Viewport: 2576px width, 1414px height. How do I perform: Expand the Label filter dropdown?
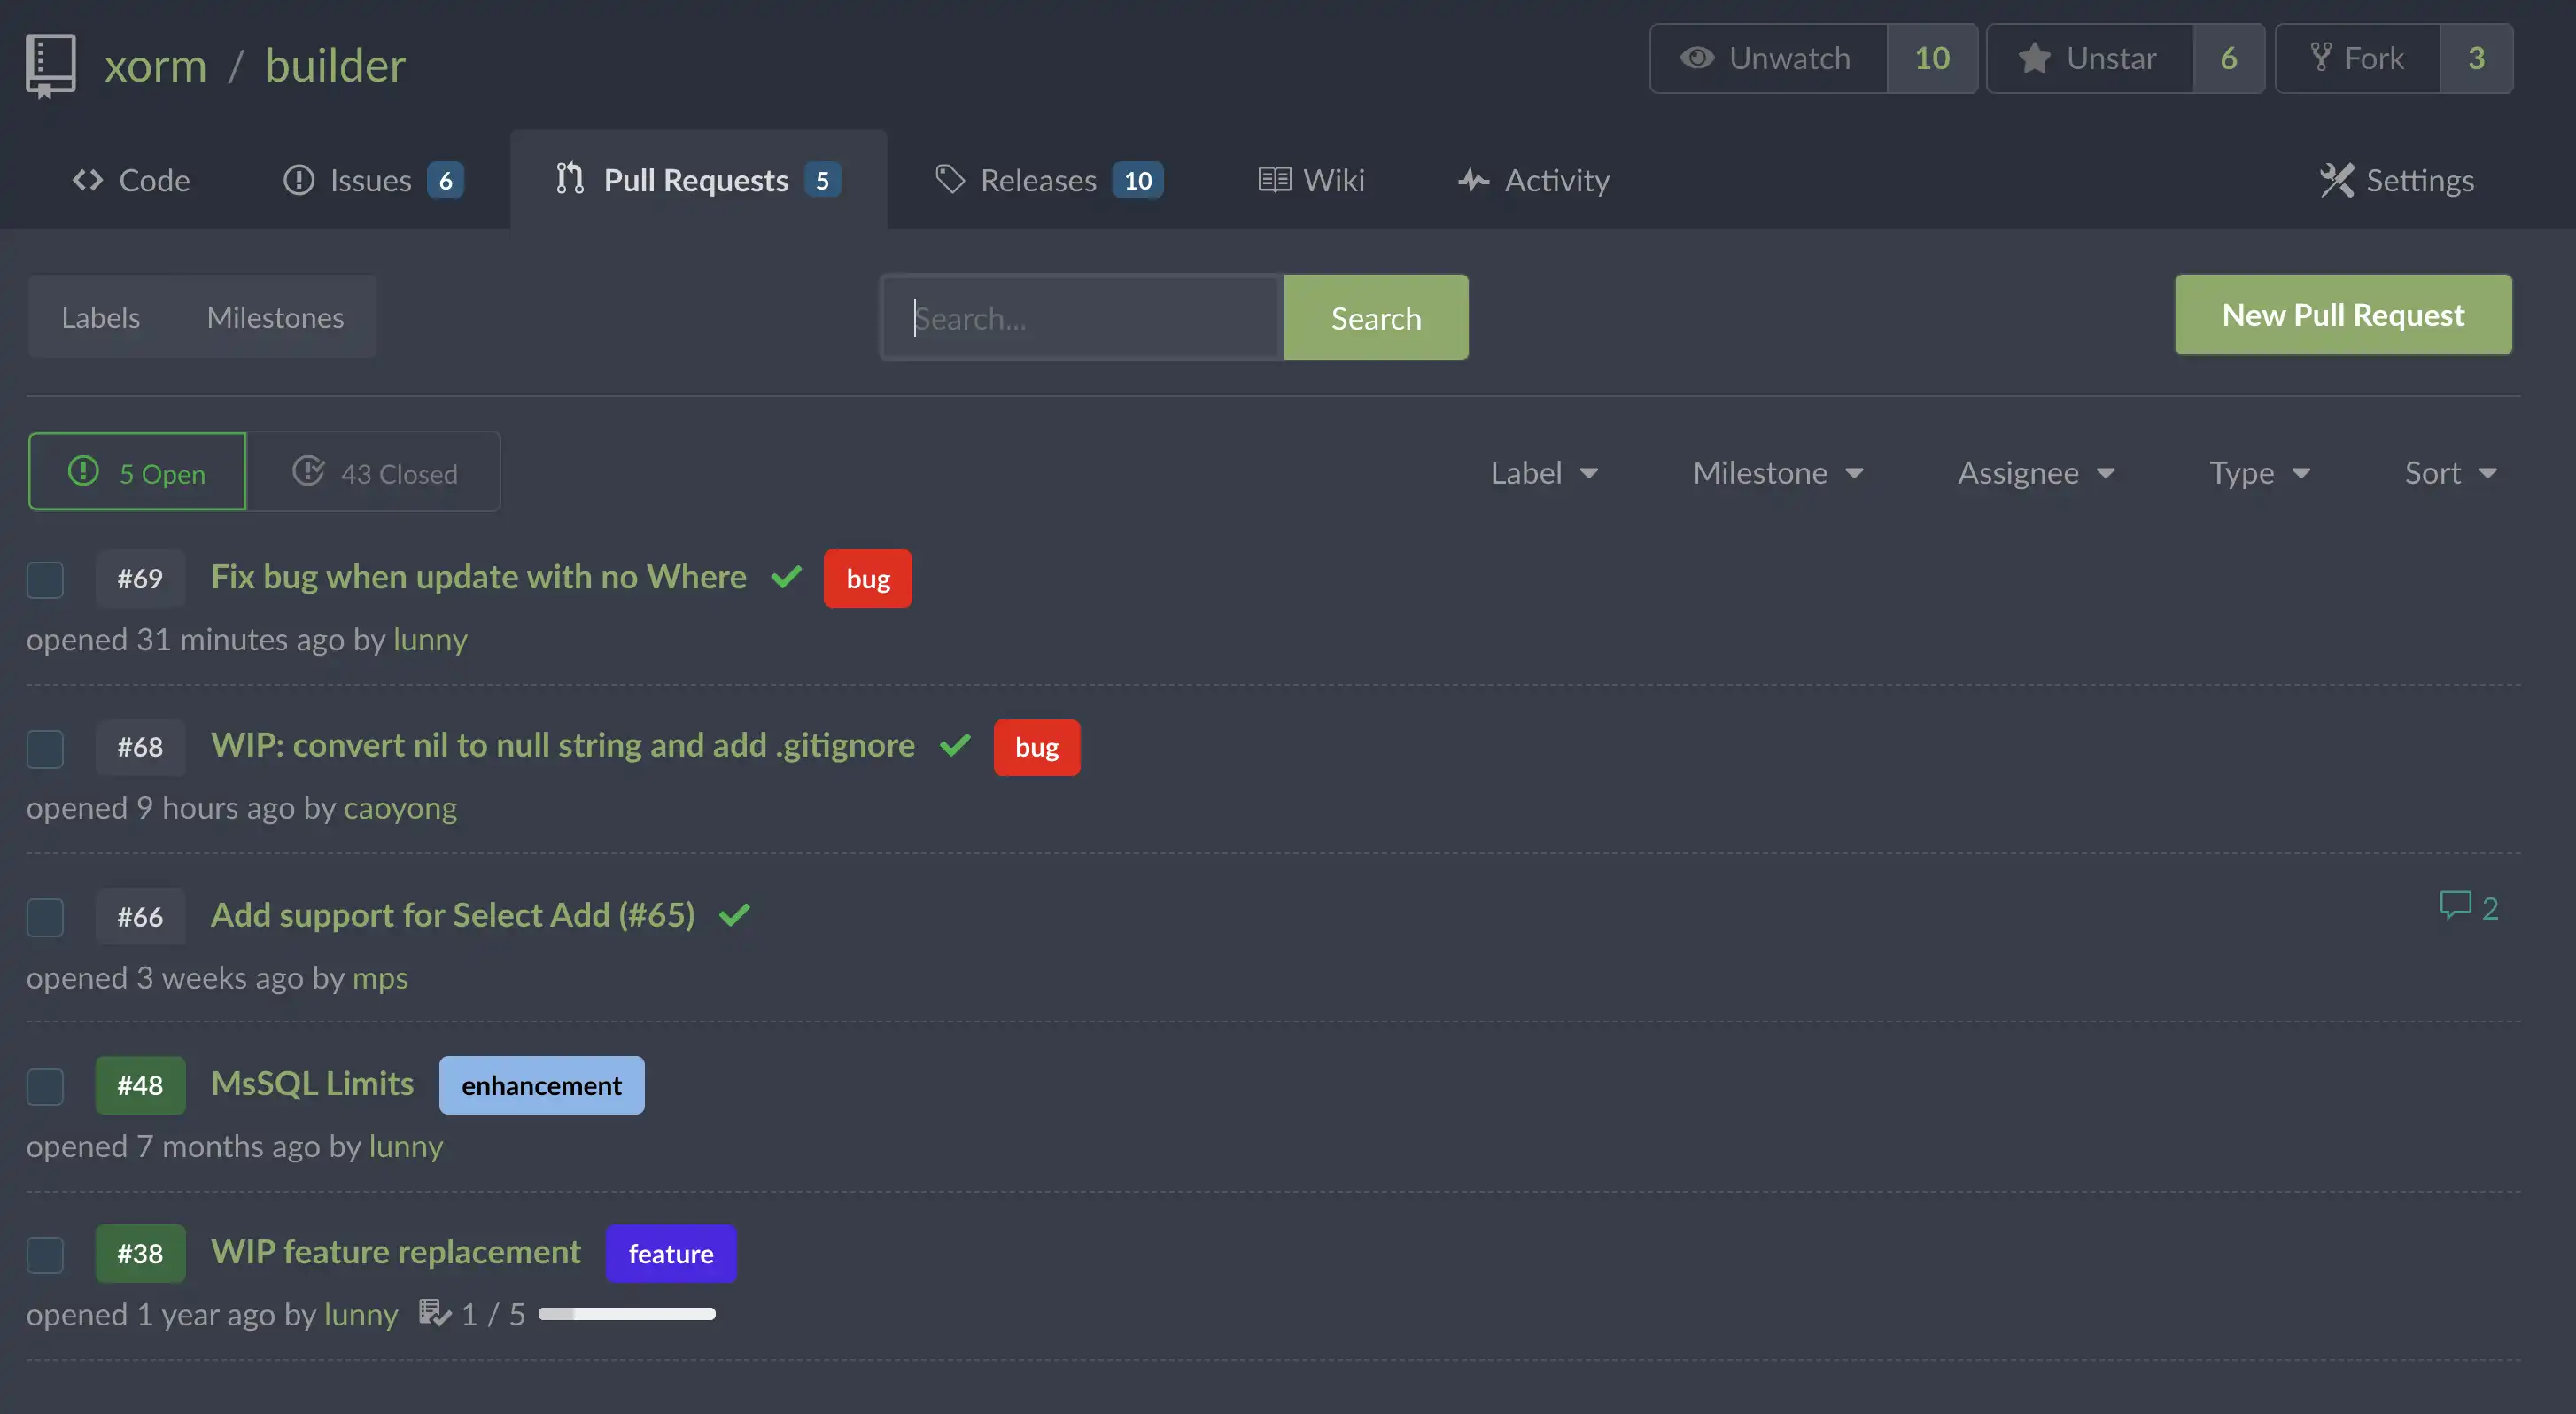tap(1542, 470)
